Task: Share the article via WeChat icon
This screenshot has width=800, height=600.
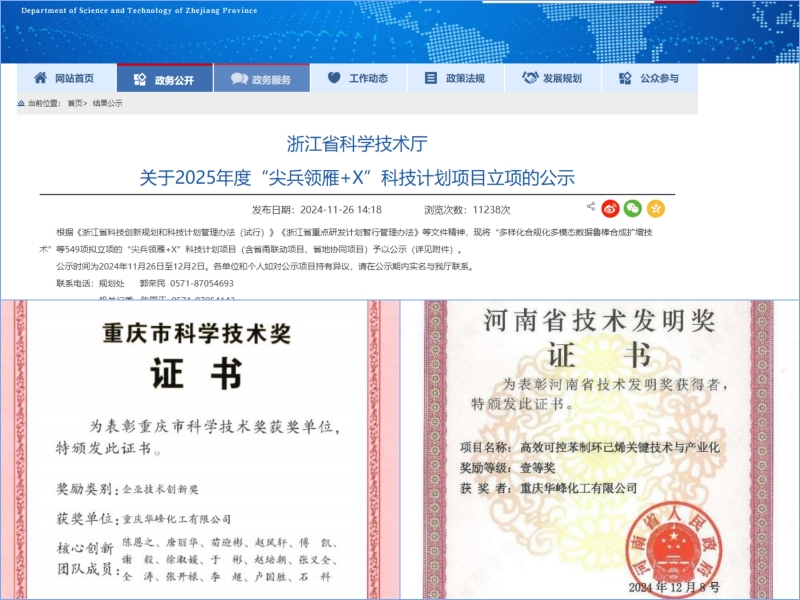Action: 632,208
